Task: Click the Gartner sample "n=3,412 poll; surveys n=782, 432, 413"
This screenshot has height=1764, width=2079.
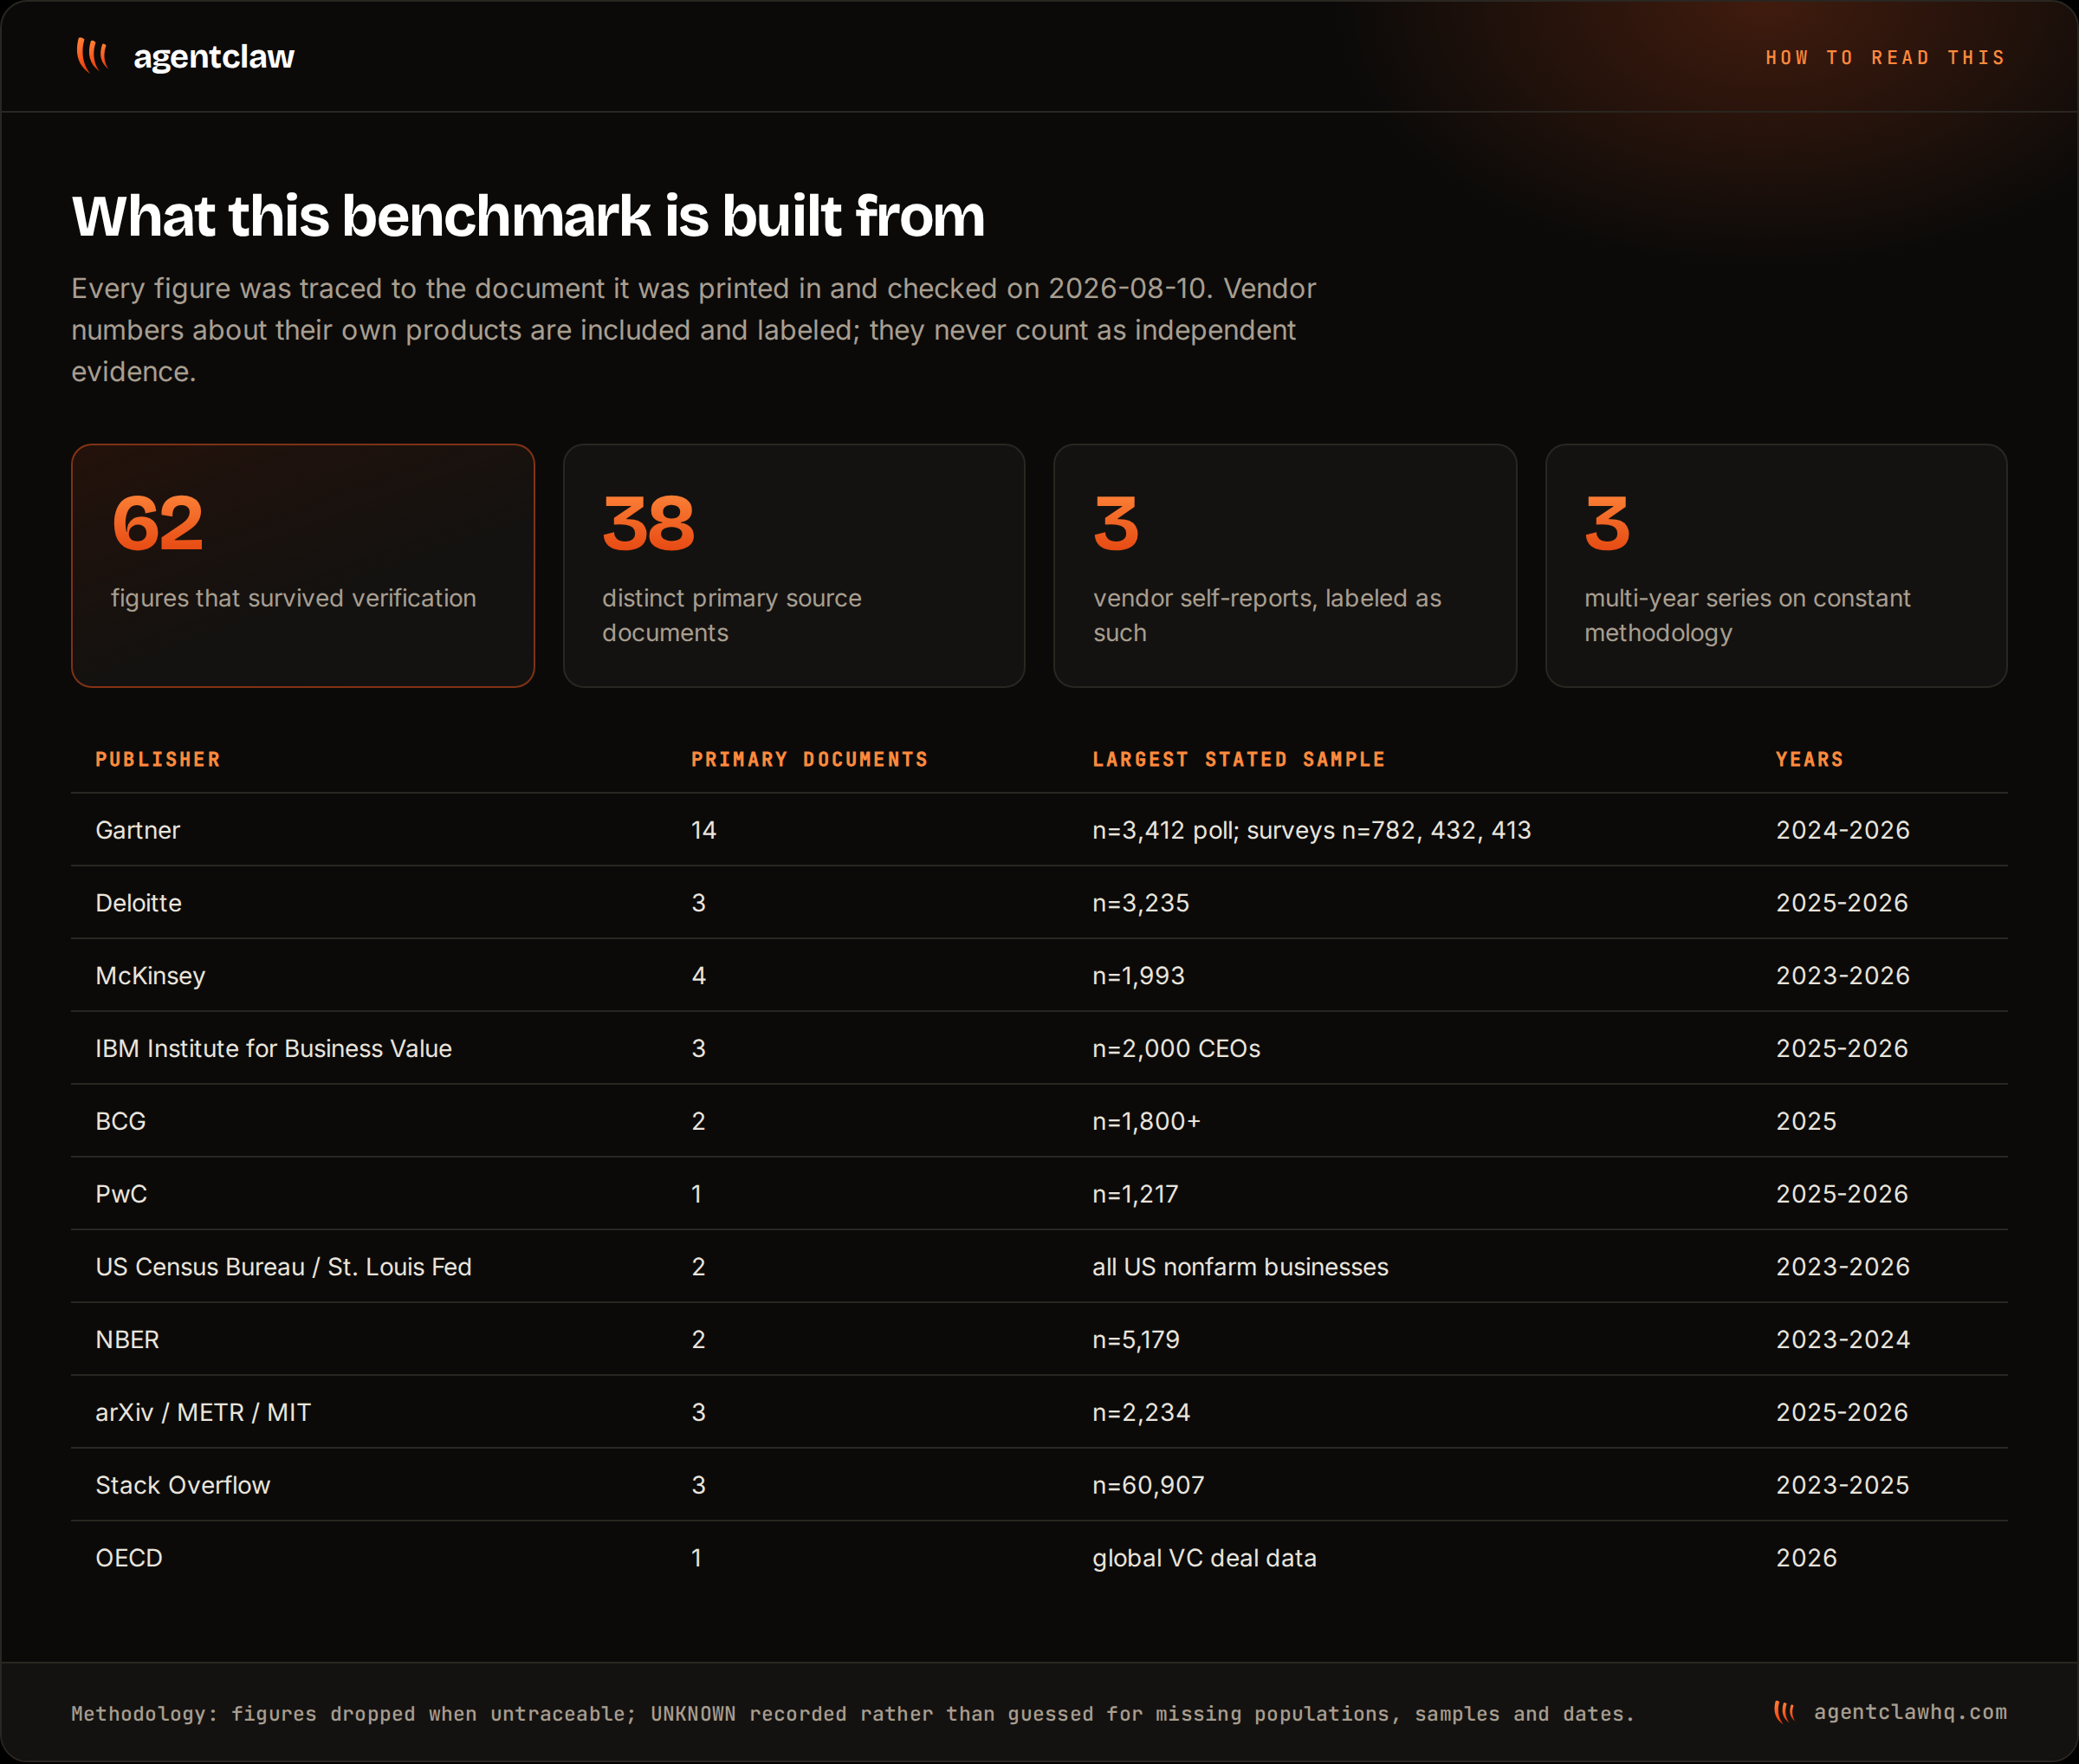Action: 1311,830
